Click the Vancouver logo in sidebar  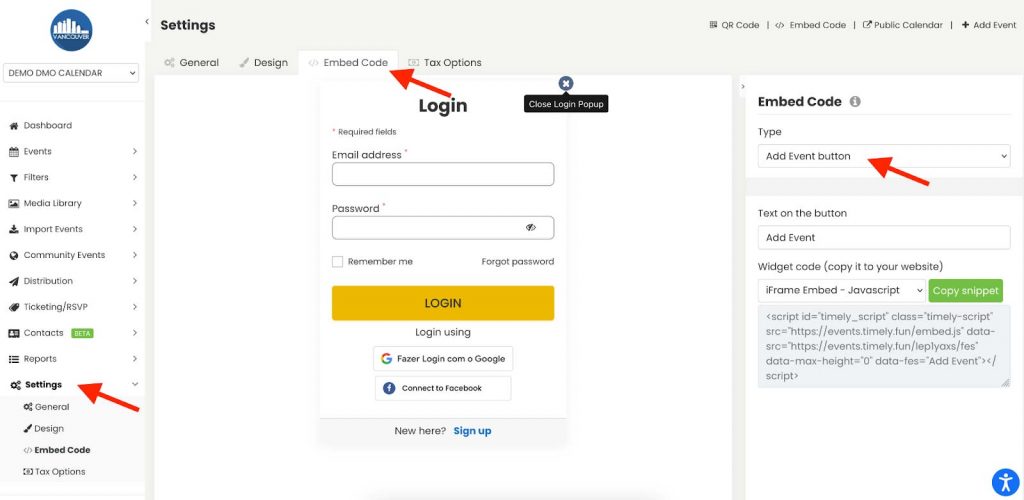[71, 30]
